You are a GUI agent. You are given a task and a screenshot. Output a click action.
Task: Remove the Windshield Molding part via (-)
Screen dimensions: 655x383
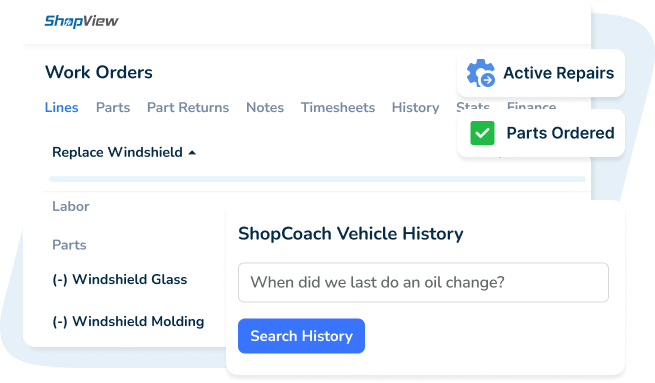60,322
